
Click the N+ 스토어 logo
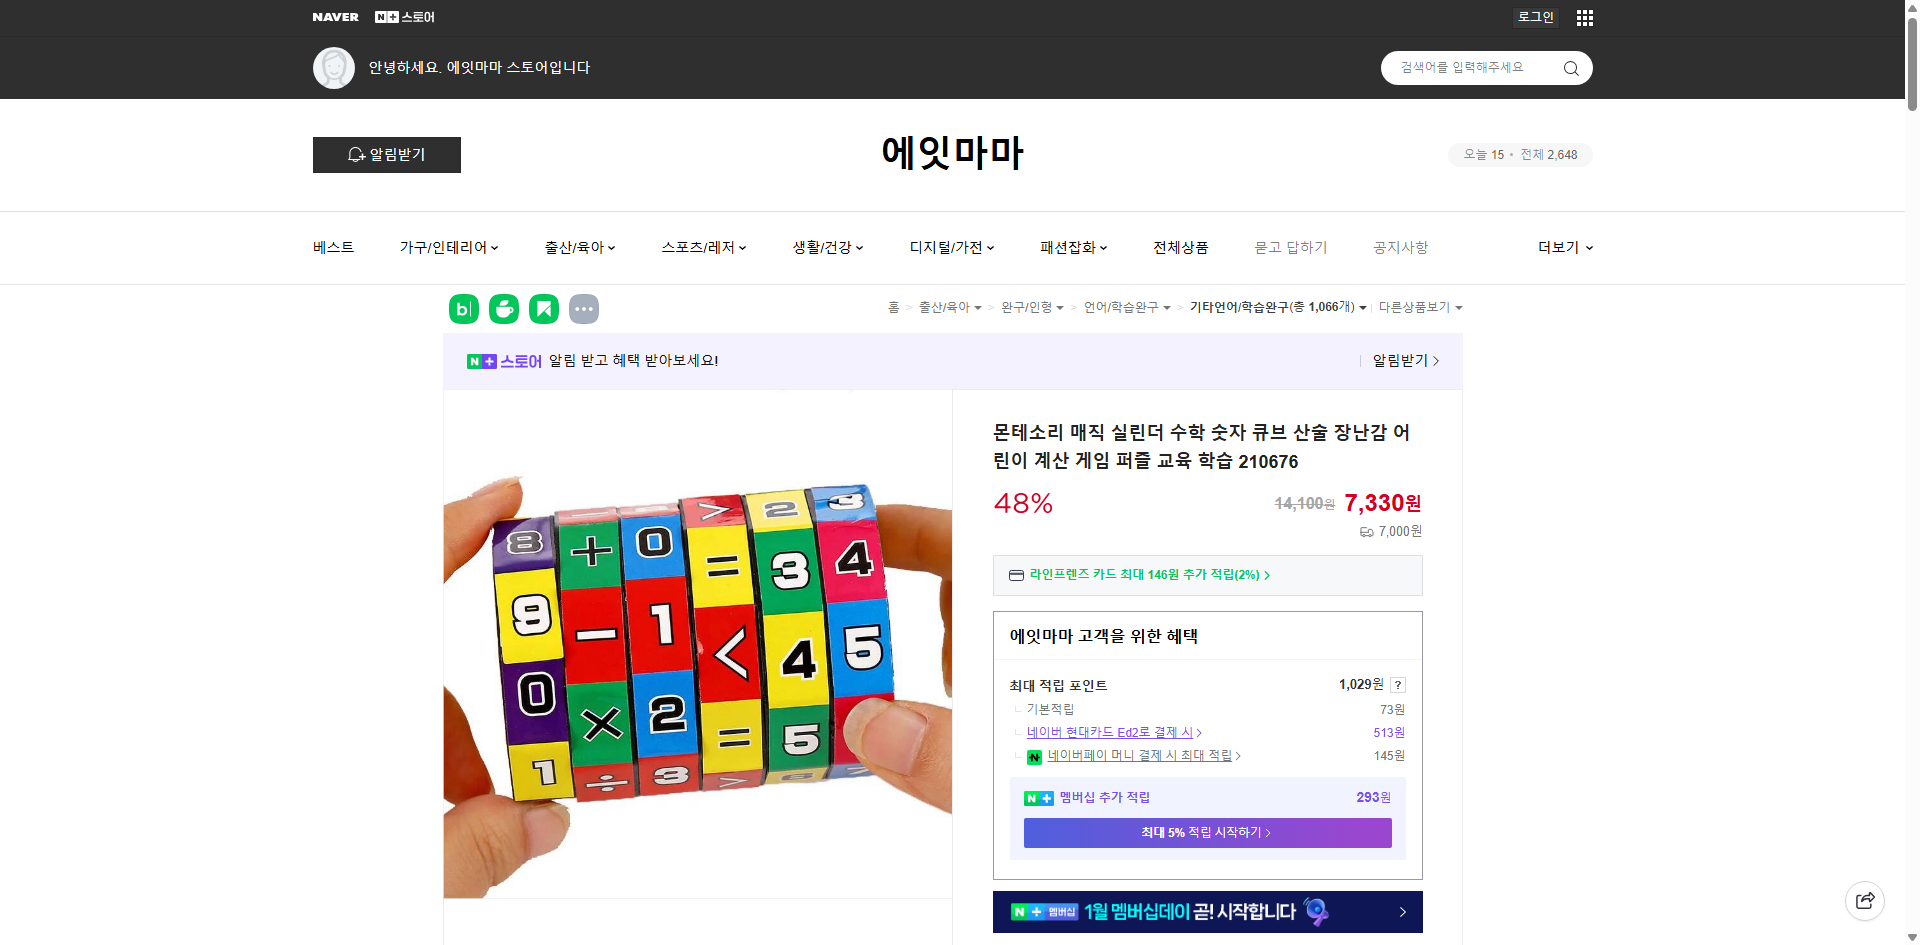[404, 17]
